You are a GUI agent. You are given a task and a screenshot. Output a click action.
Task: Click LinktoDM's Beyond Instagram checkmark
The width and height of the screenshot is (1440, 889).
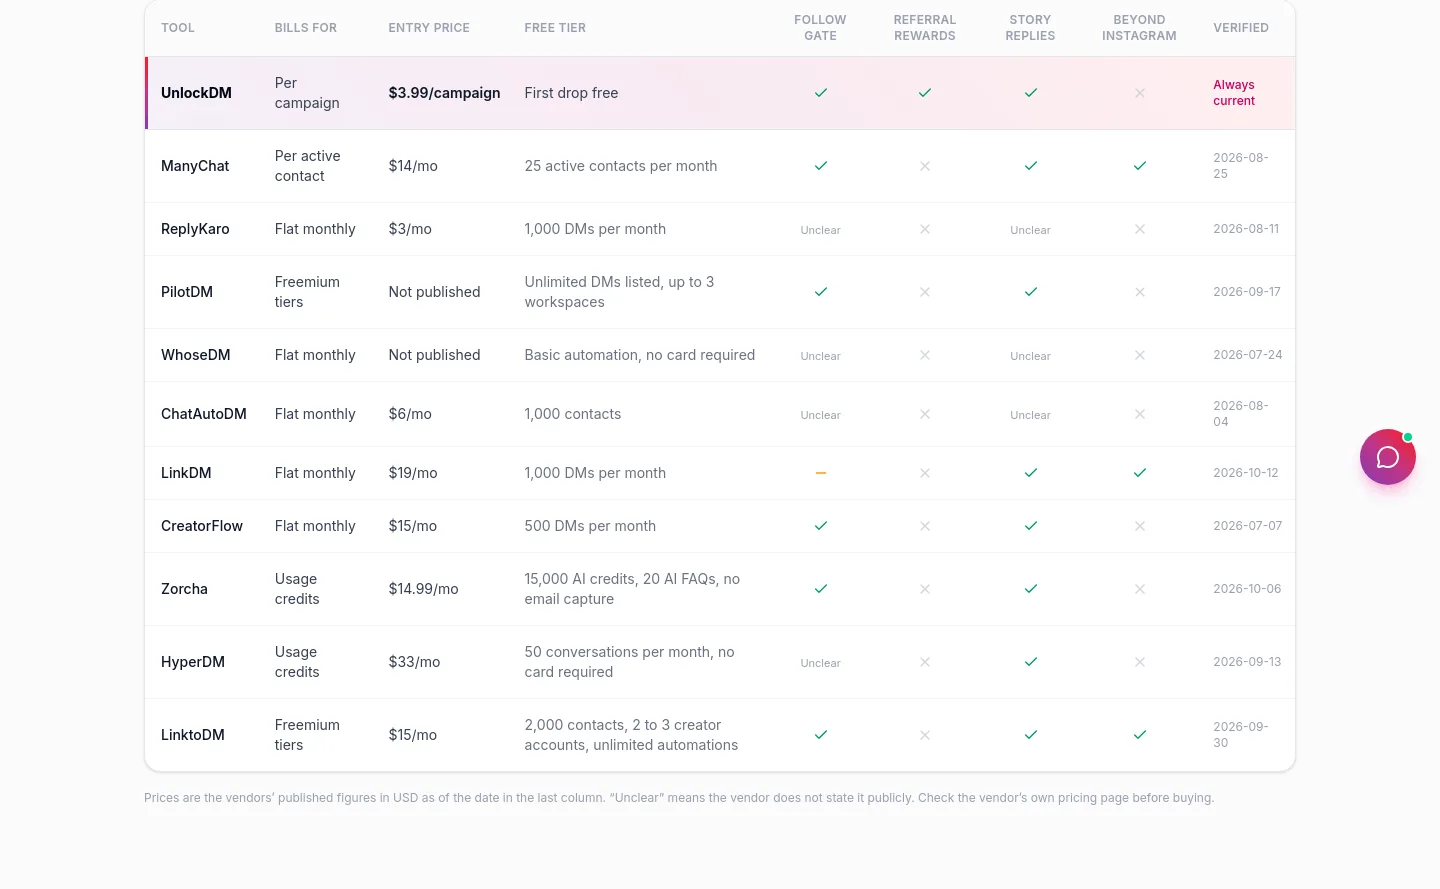[x=1140, y=735]
